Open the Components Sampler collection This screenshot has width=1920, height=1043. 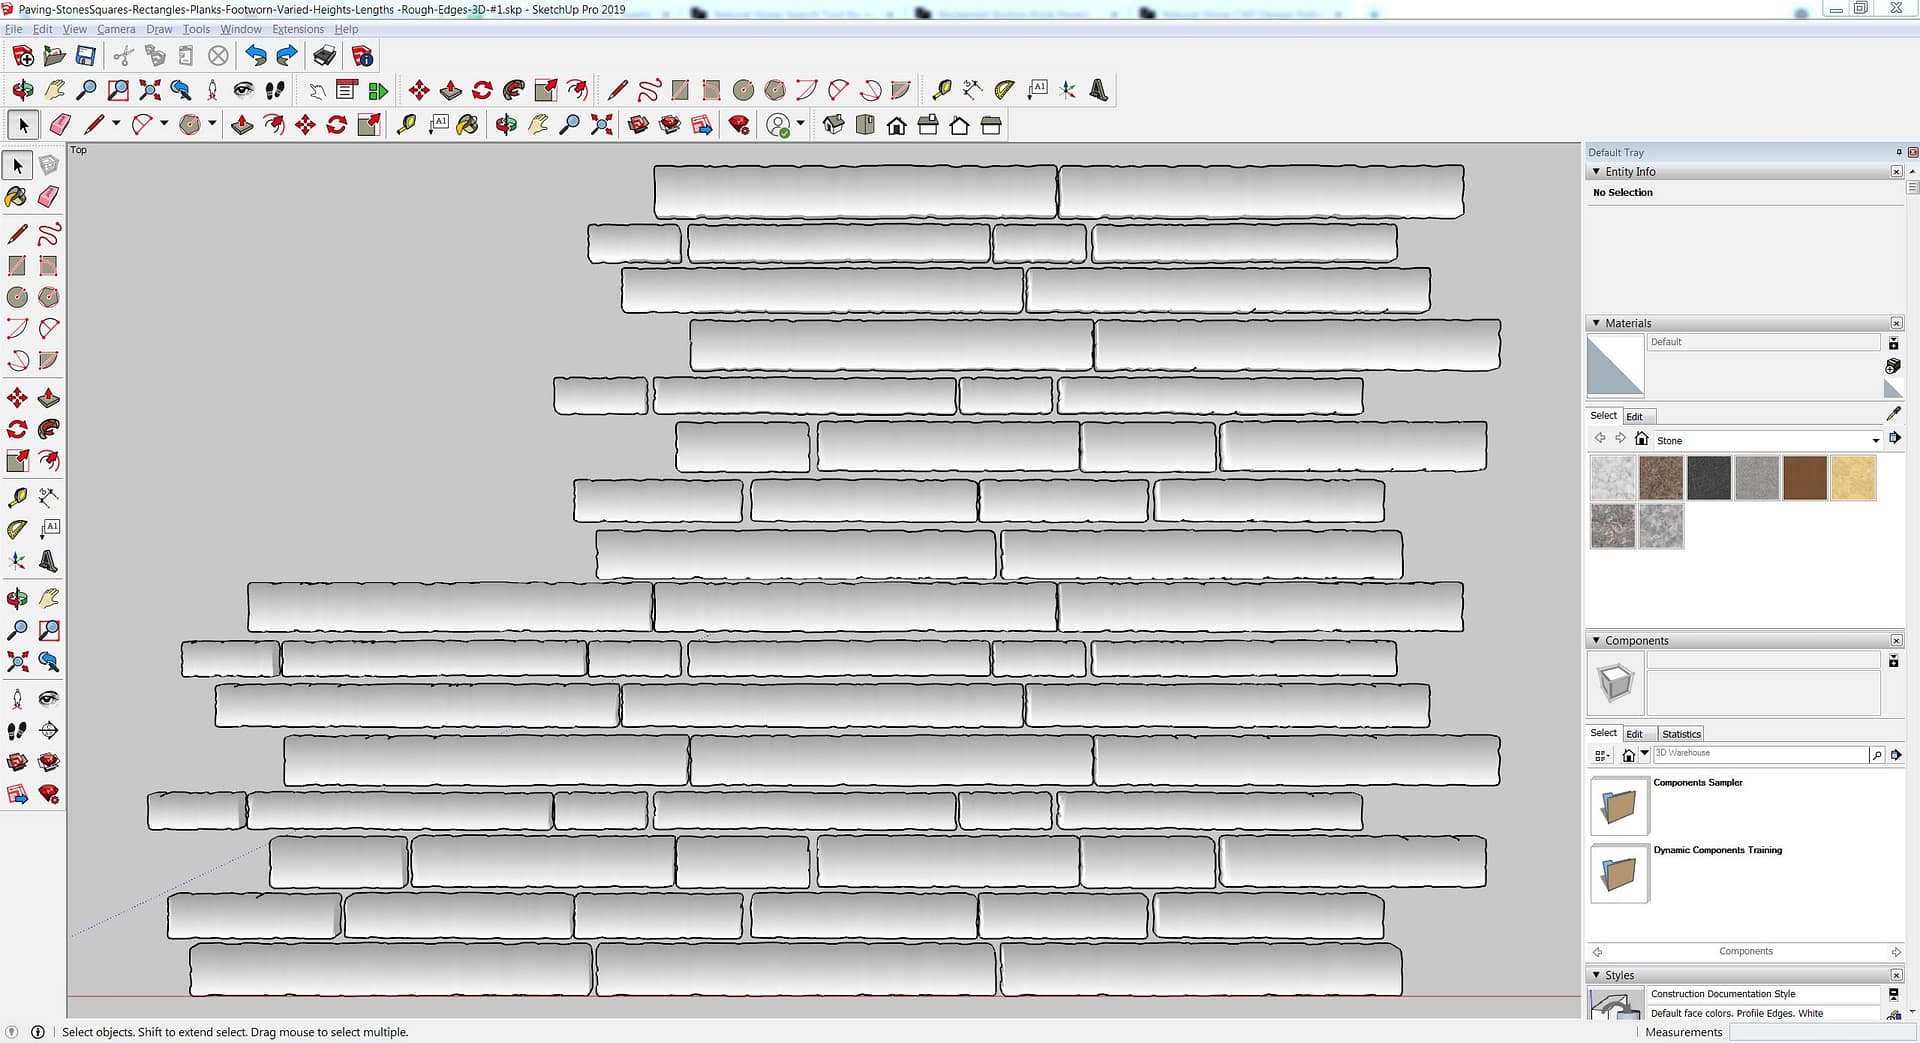tap(1619, 806)
